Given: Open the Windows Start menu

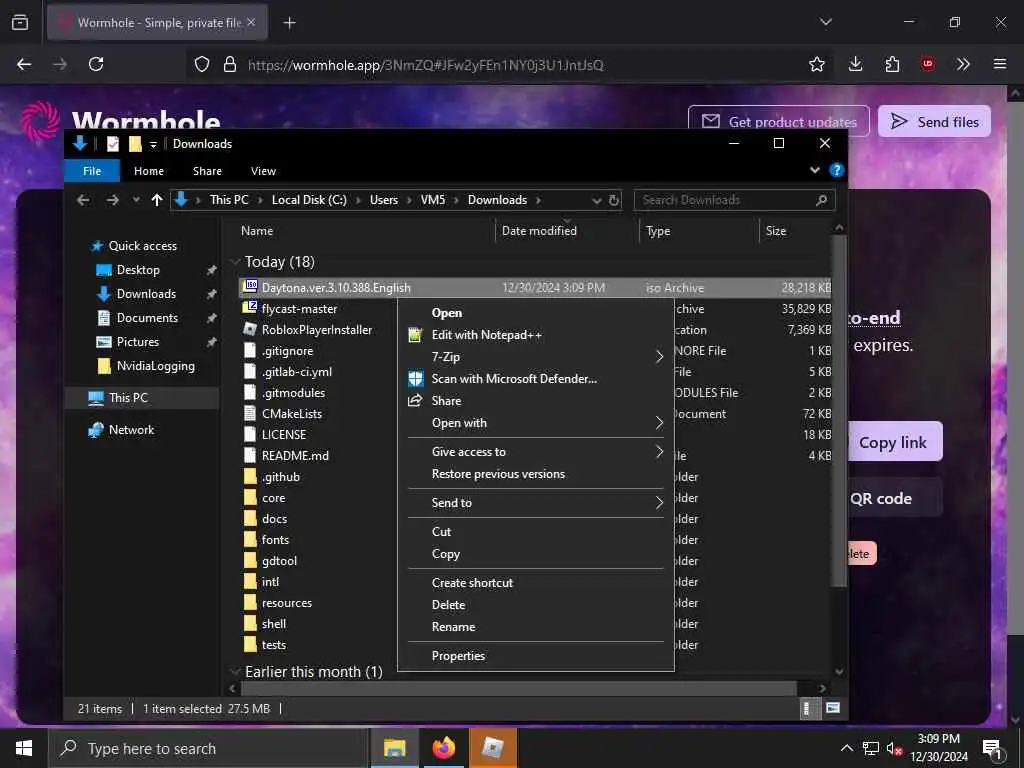Looking at the screenshot, I should [x=24, y=748].
